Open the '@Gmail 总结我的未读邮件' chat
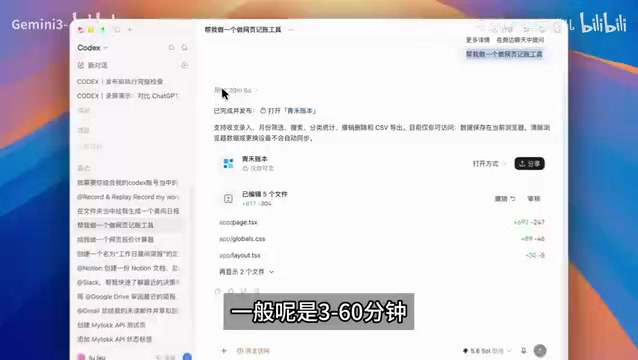 coord(127,311)
